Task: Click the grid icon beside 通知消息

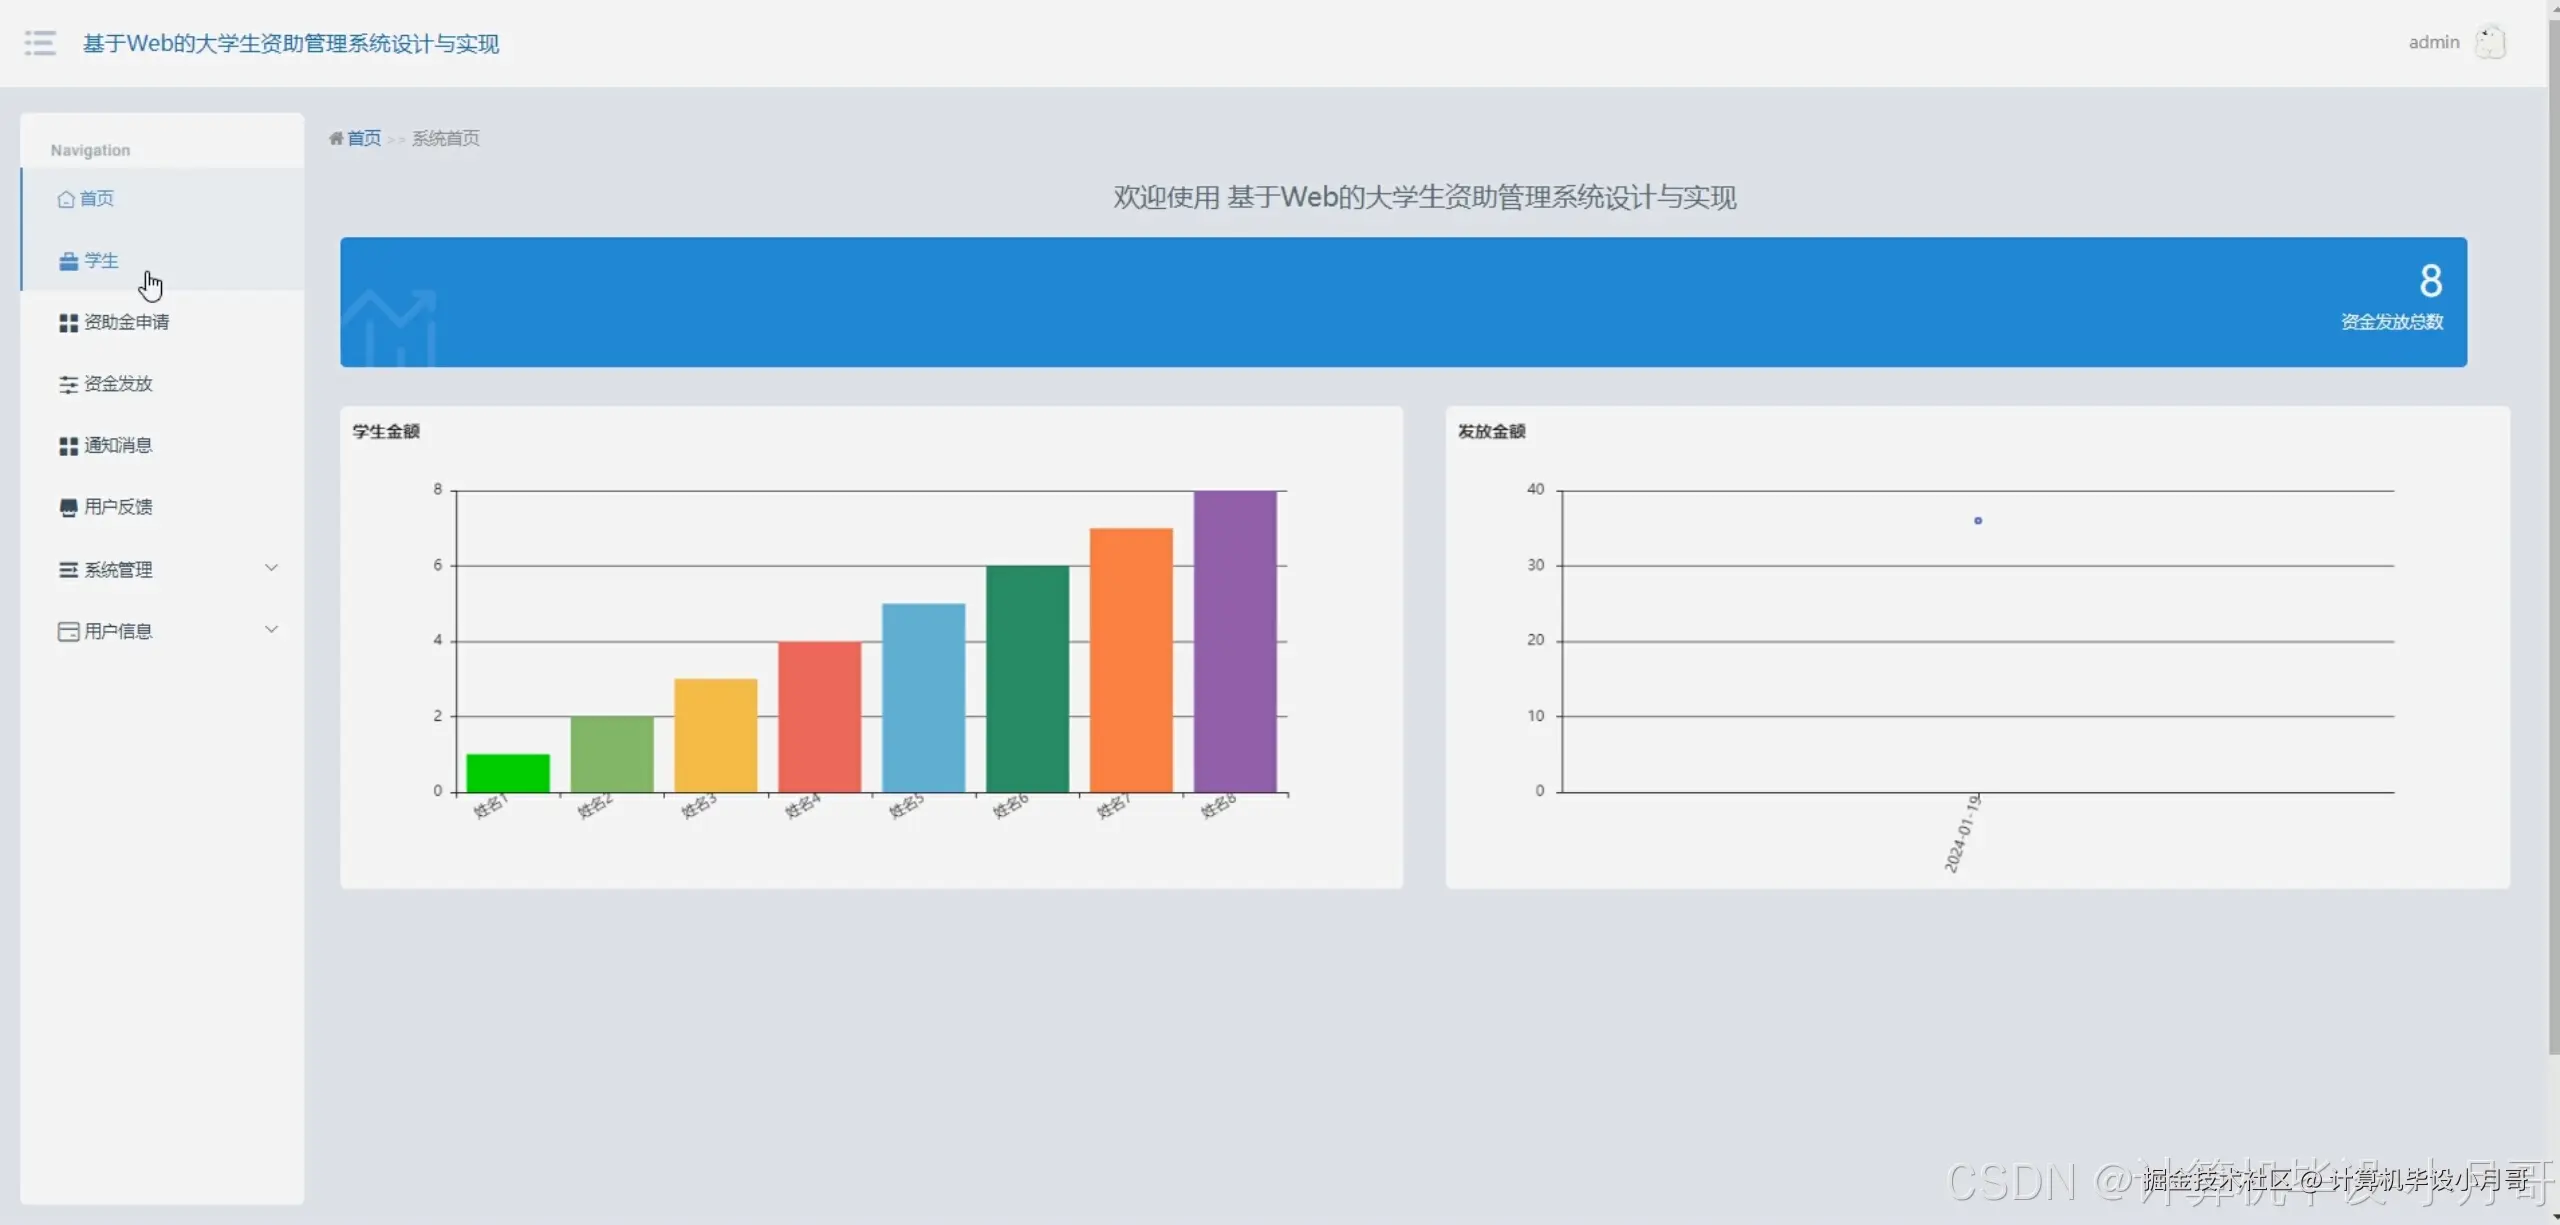Action: 68,446
